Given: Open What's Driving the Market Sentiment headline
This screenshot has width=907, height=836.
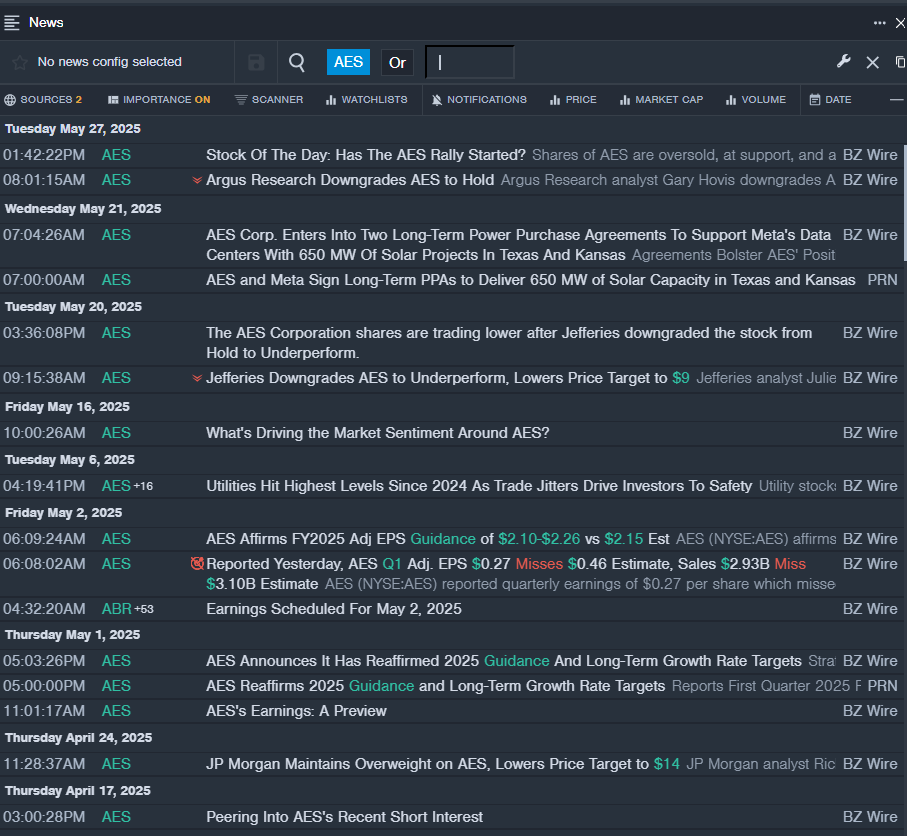Looking at the screenshot, I should [x=378, y=433].
